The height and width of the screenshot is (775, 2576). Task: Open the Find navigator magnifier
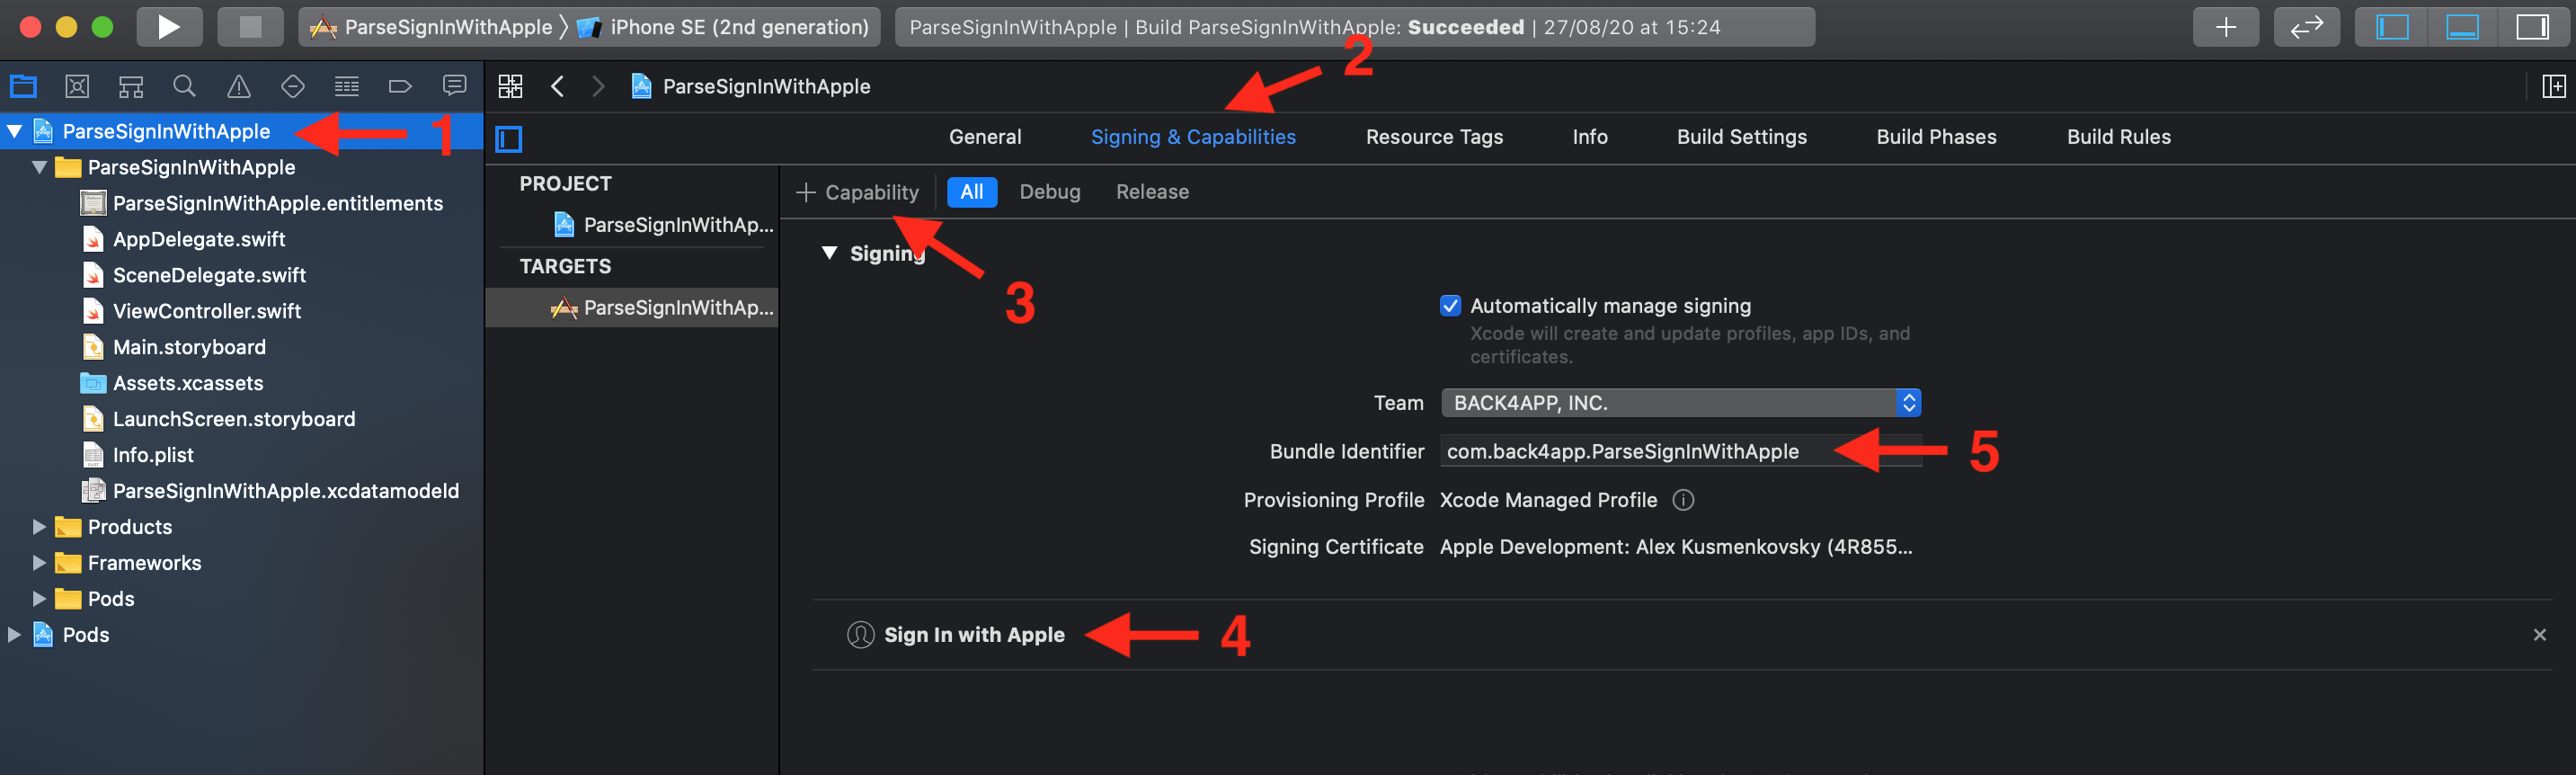[184, 86]
